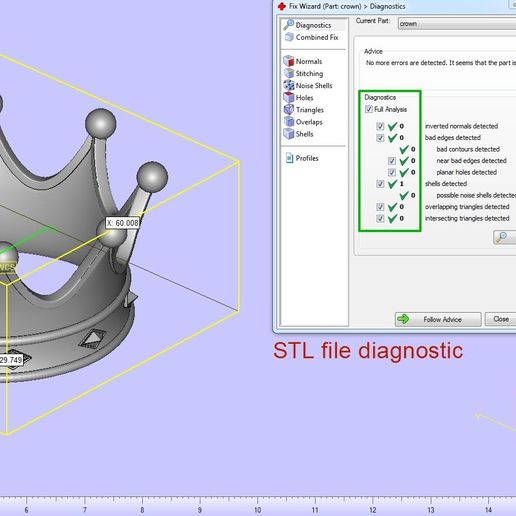Open the Combined Fix page
Image resolution: width=516 pixels, height=516 pixels.
point(311,37)
